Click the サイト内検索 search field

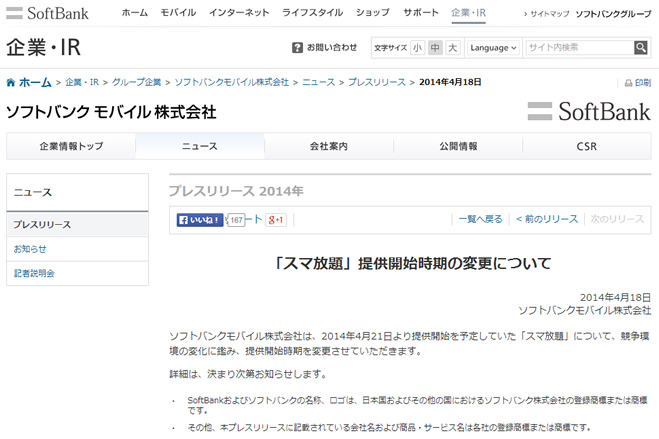[580, 47]
